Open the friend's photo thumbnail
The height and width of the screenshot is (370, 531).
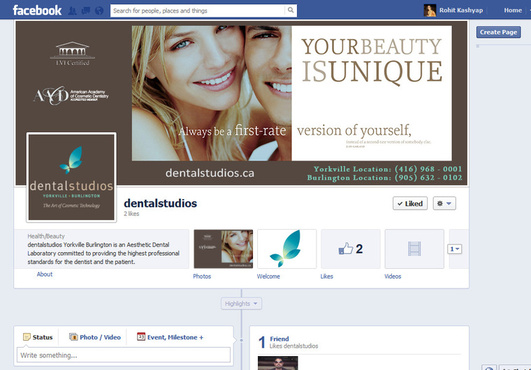[x=278, y=363]
